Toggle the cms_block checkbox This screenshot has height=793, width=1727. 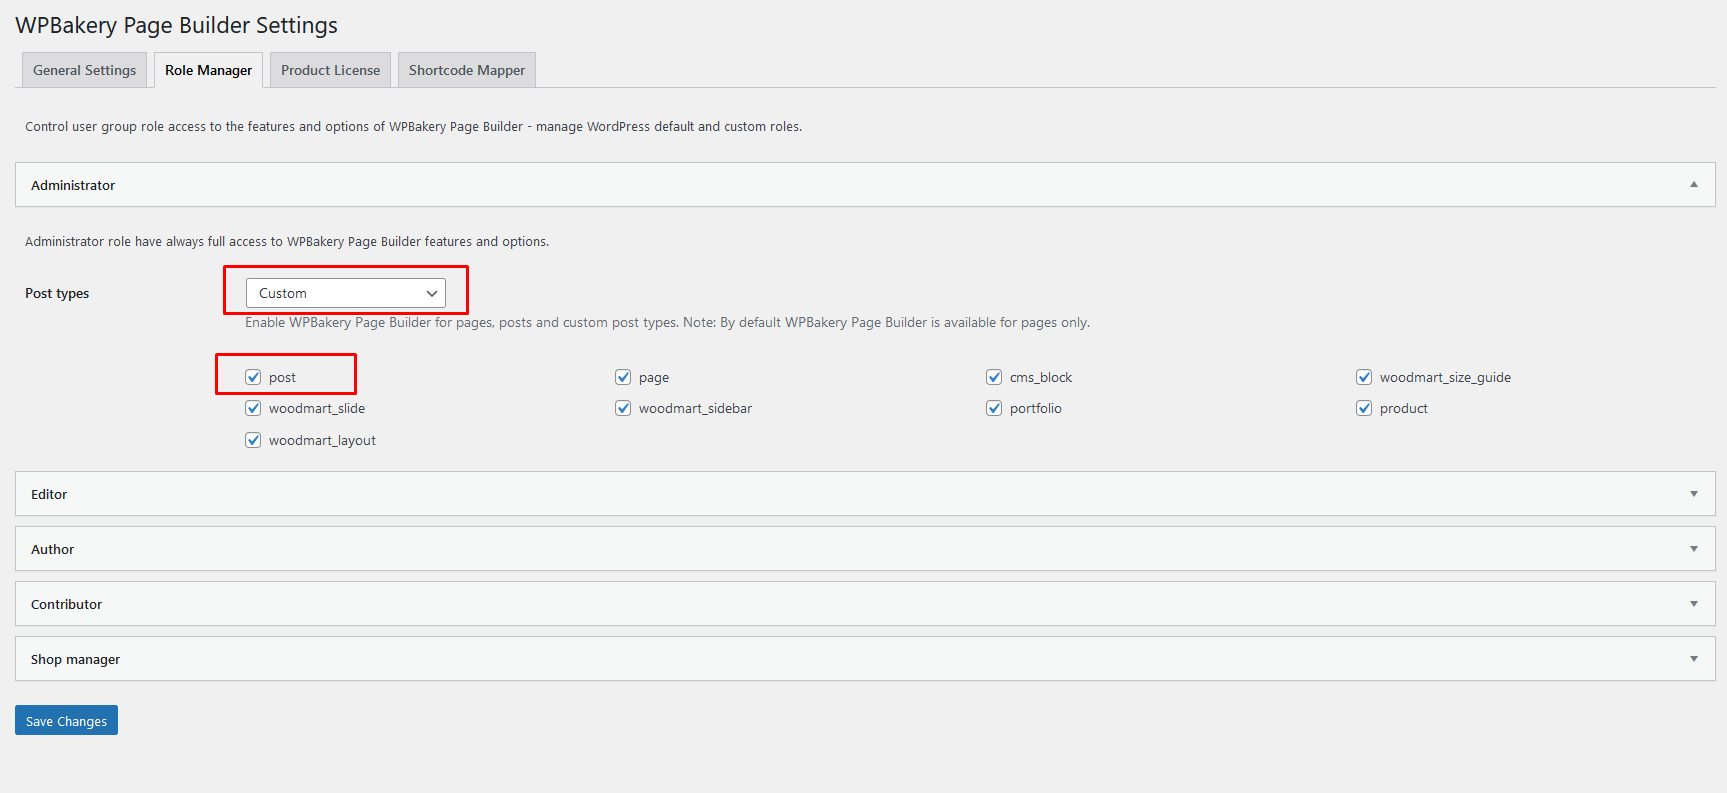click(994, 377)
